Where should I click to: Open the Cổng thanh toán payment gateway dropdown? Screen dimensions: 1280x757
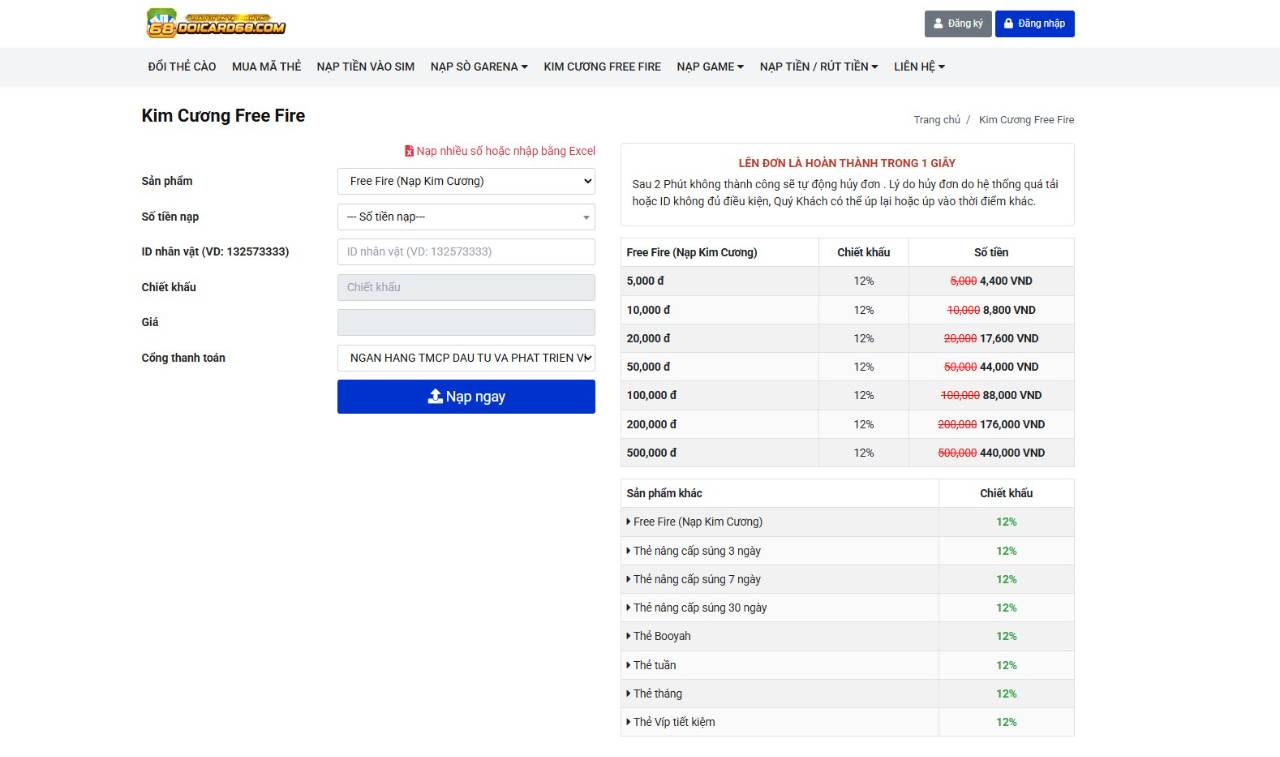point(466,358)
